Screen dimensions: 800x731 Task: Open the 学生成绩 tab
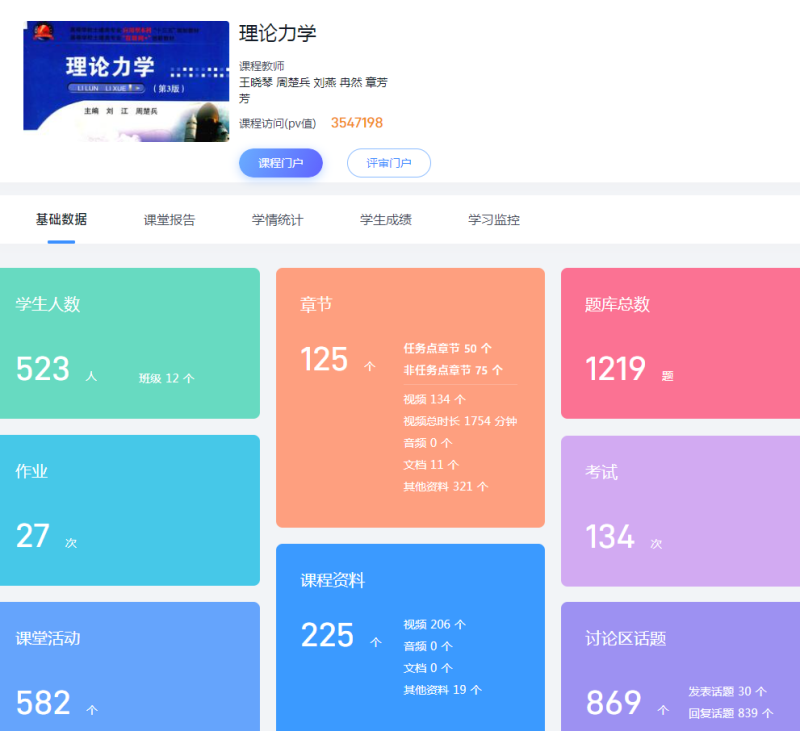[x=385, y=220]
